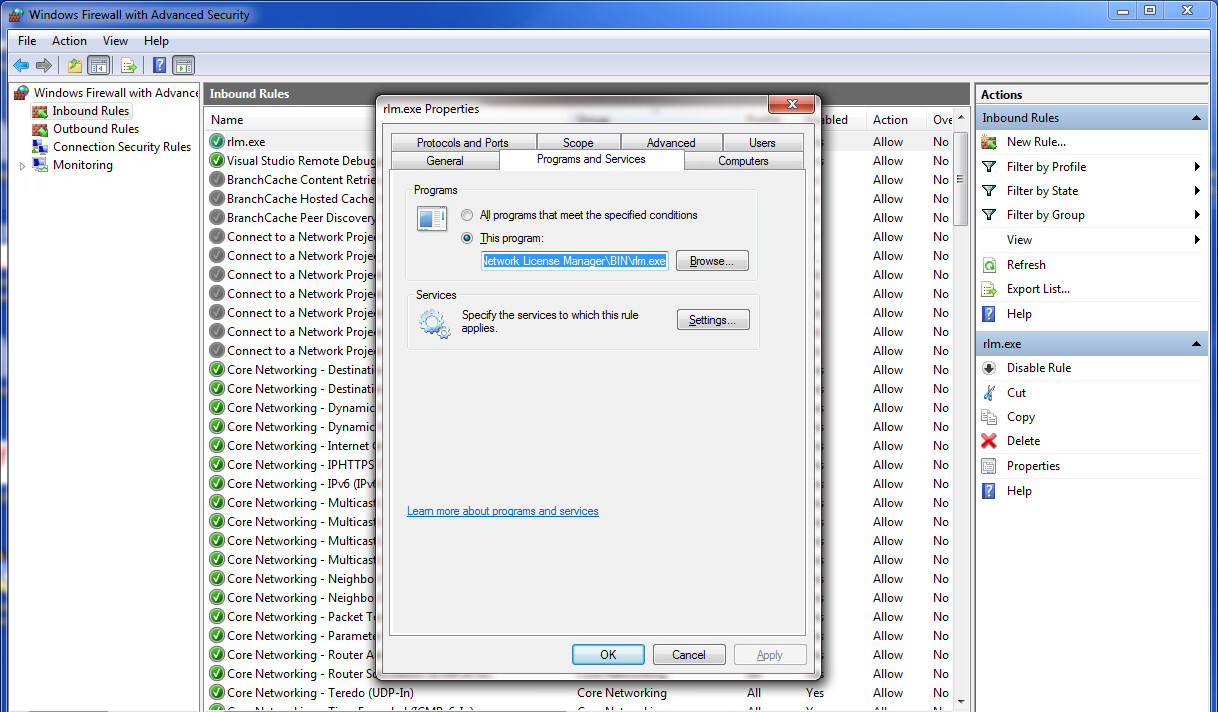Image resolution: width=1218 pixels, height=712 pixels.
Task: Toggle the Show/Hide Action Pane toolbar icon
Action: [x=183, y=66]
